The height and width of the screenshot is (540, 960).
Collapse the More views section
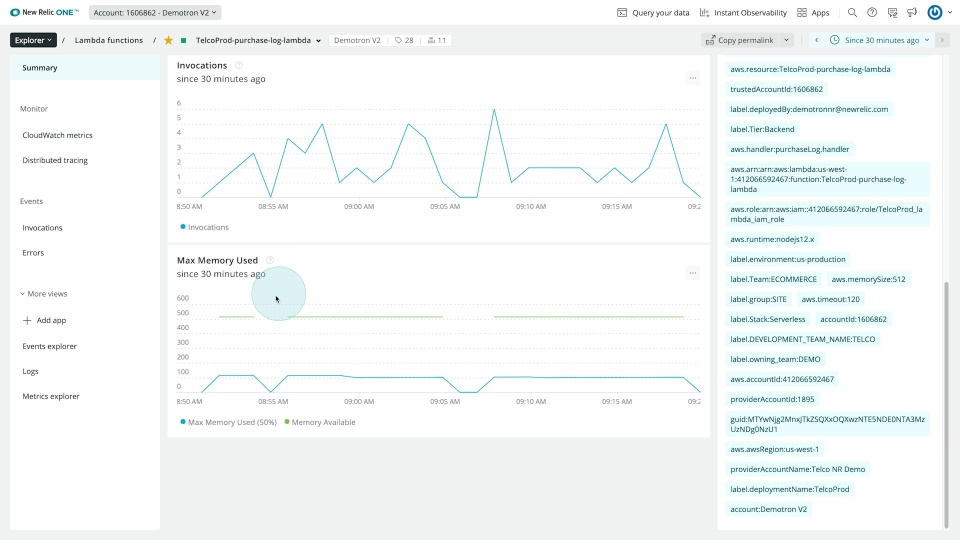tap(43, 294)
